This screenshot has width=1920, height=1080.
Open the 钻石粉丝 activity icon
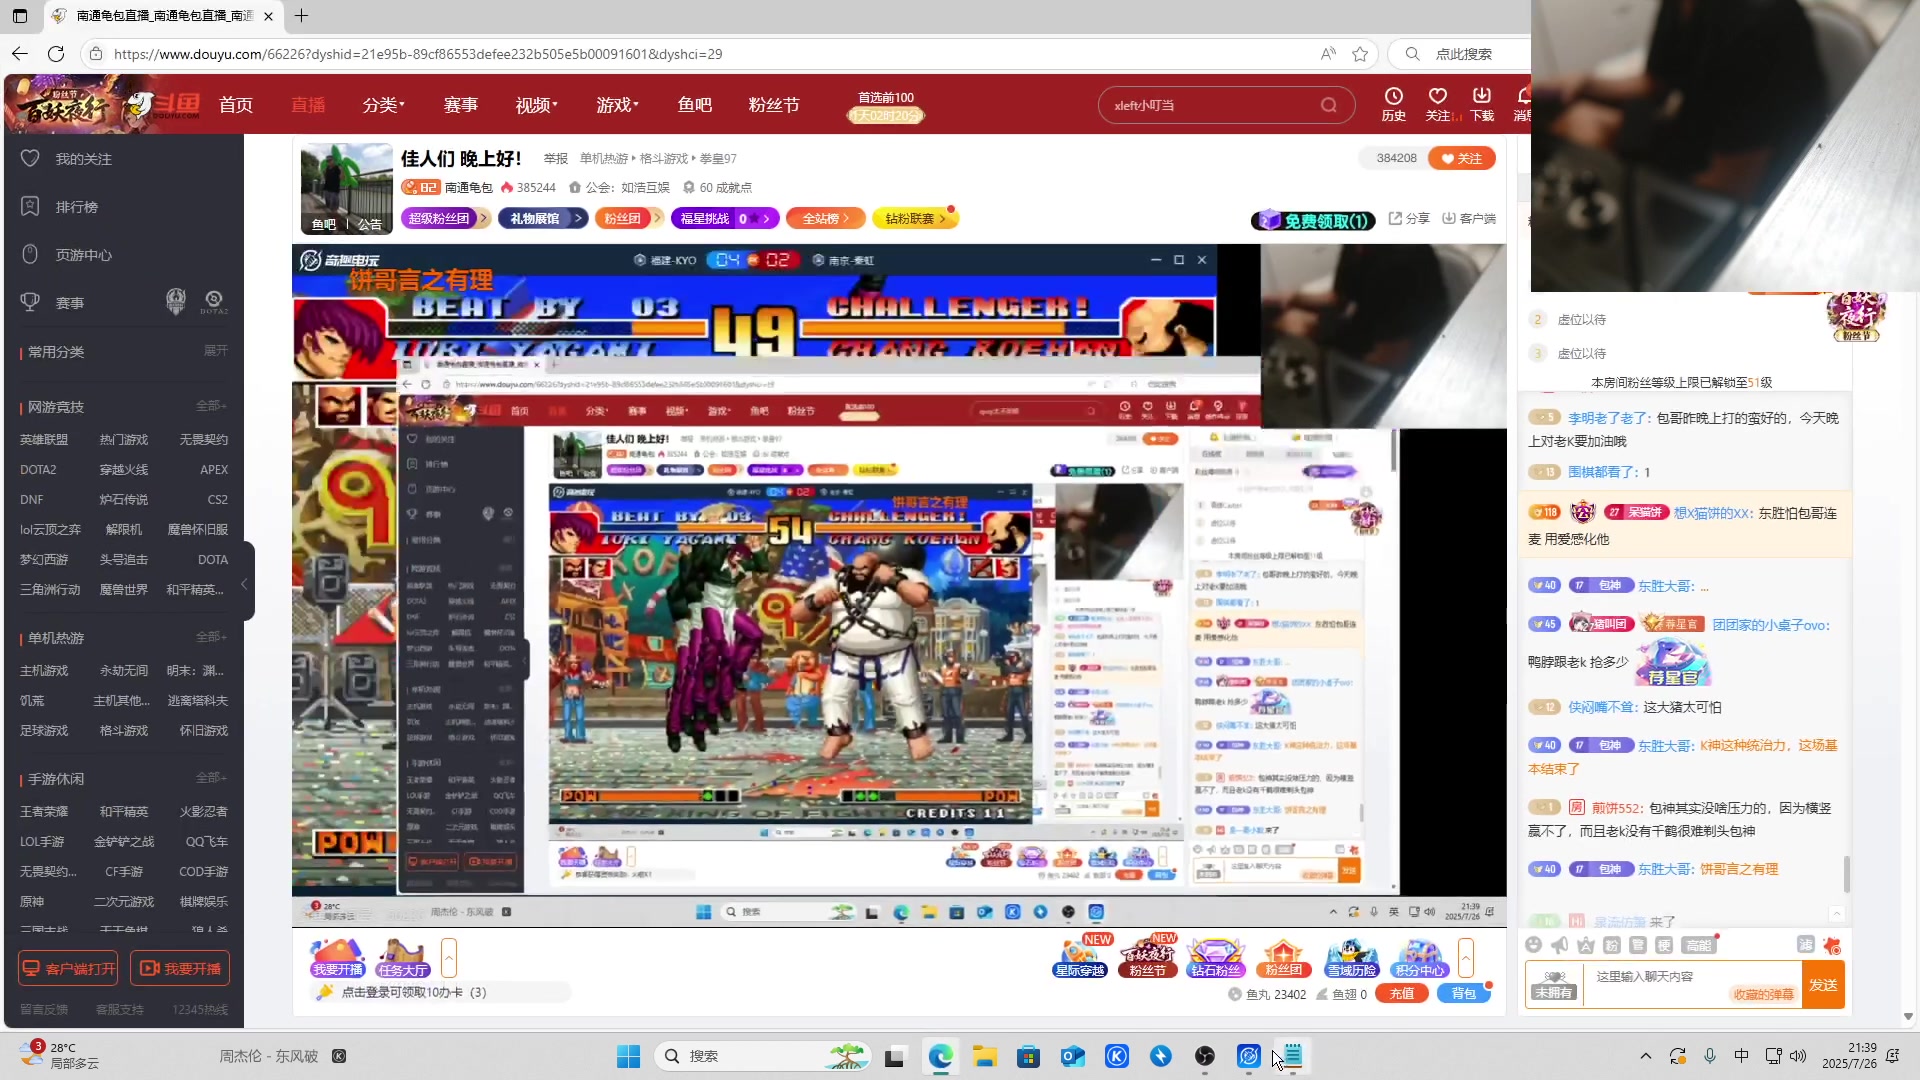(1216, 957)
